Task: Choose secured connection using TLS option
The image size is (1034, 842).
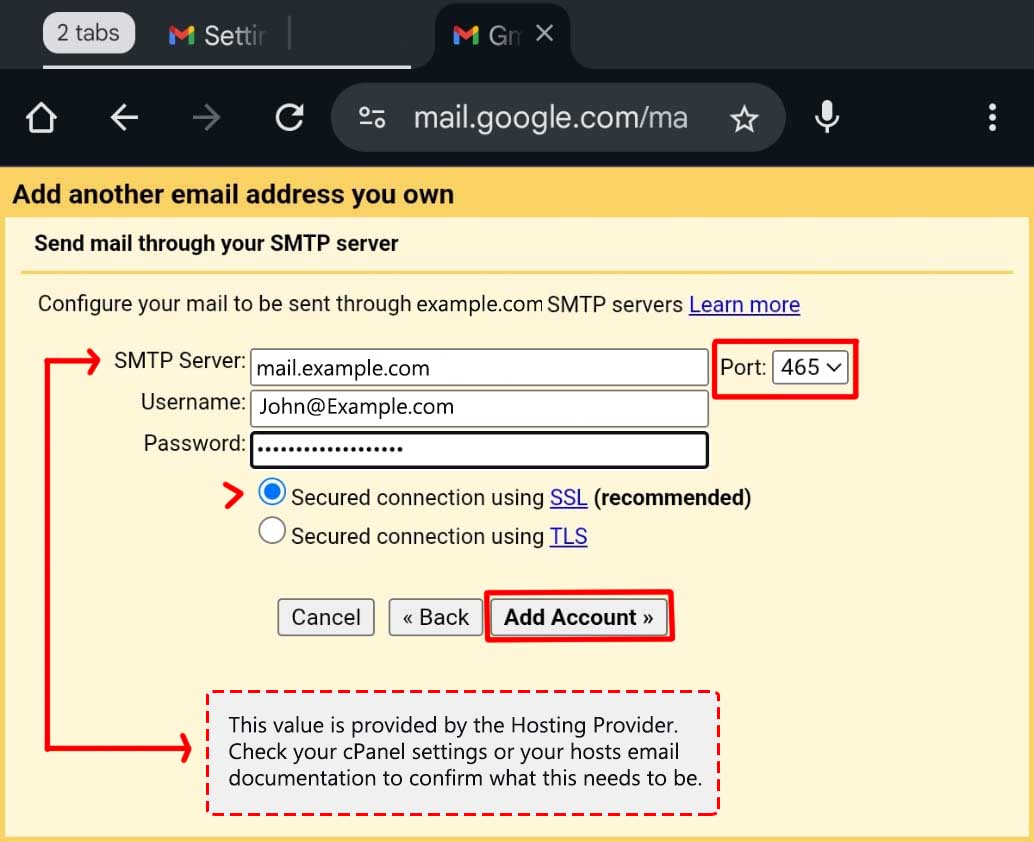Action: (272, 532)
